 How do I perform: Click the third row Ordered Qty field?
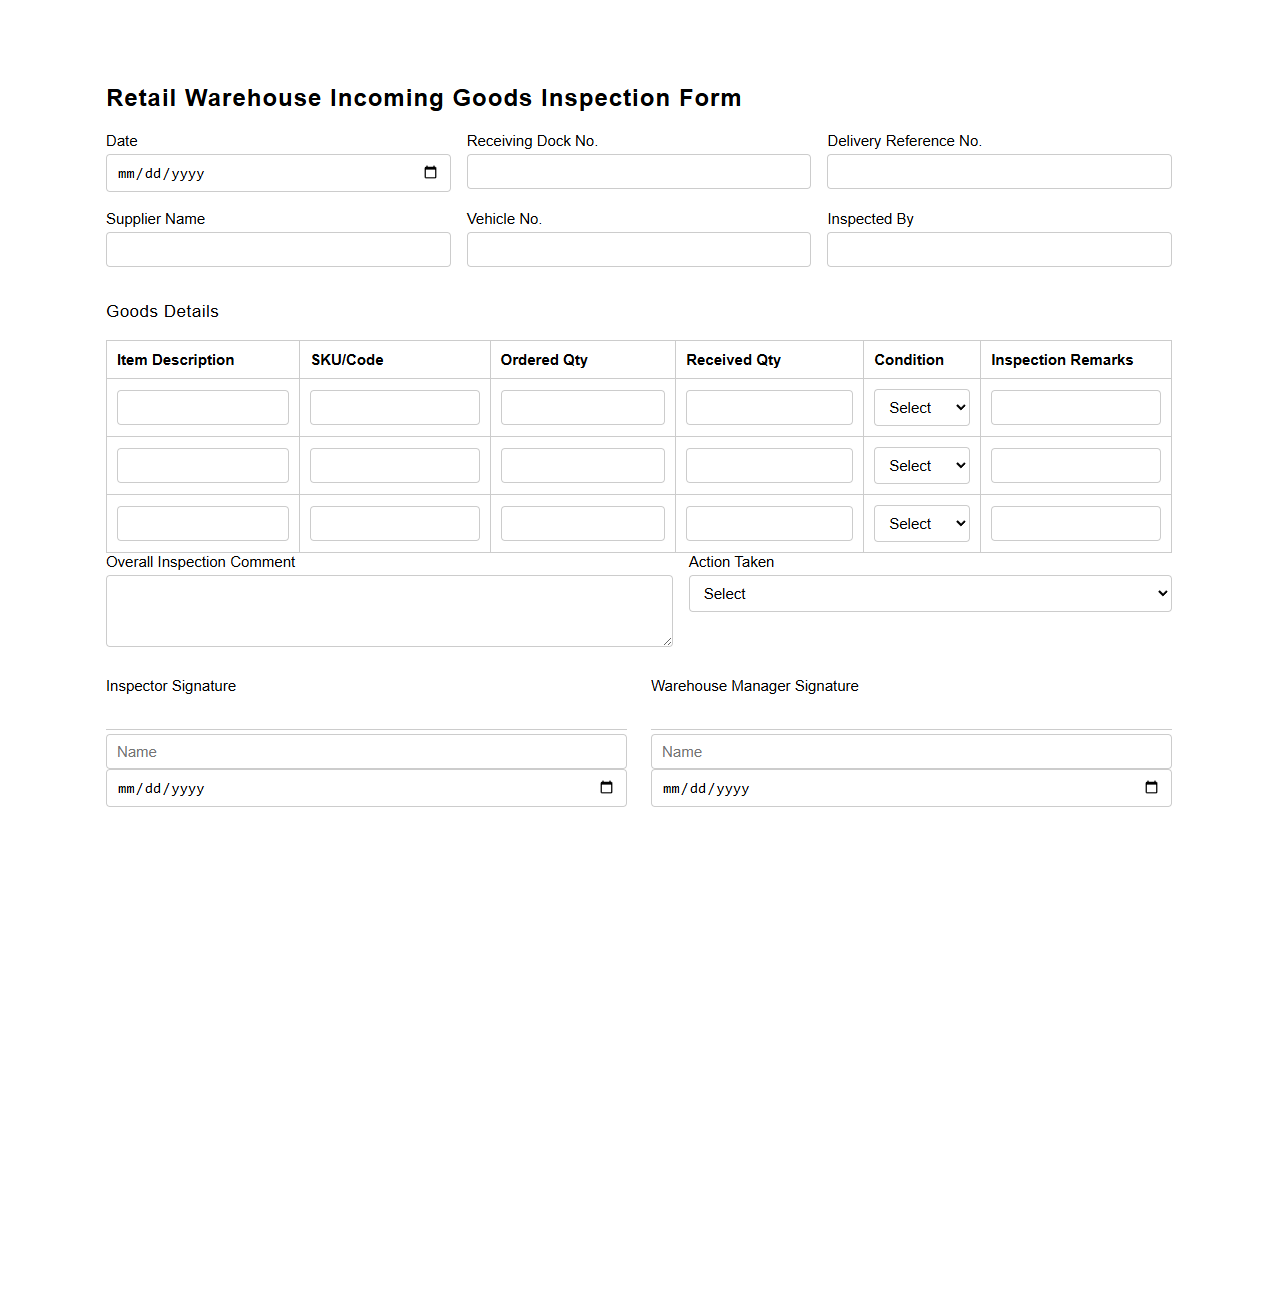[582, 523]
